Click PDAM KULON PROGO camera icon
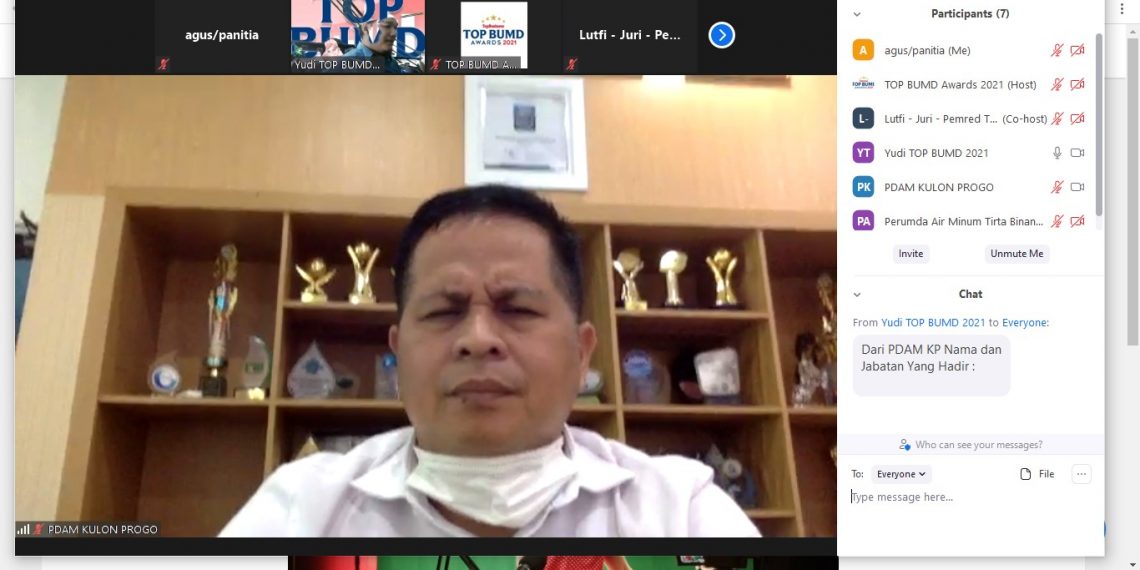Screen dimensions: 1140x570 1077,187
